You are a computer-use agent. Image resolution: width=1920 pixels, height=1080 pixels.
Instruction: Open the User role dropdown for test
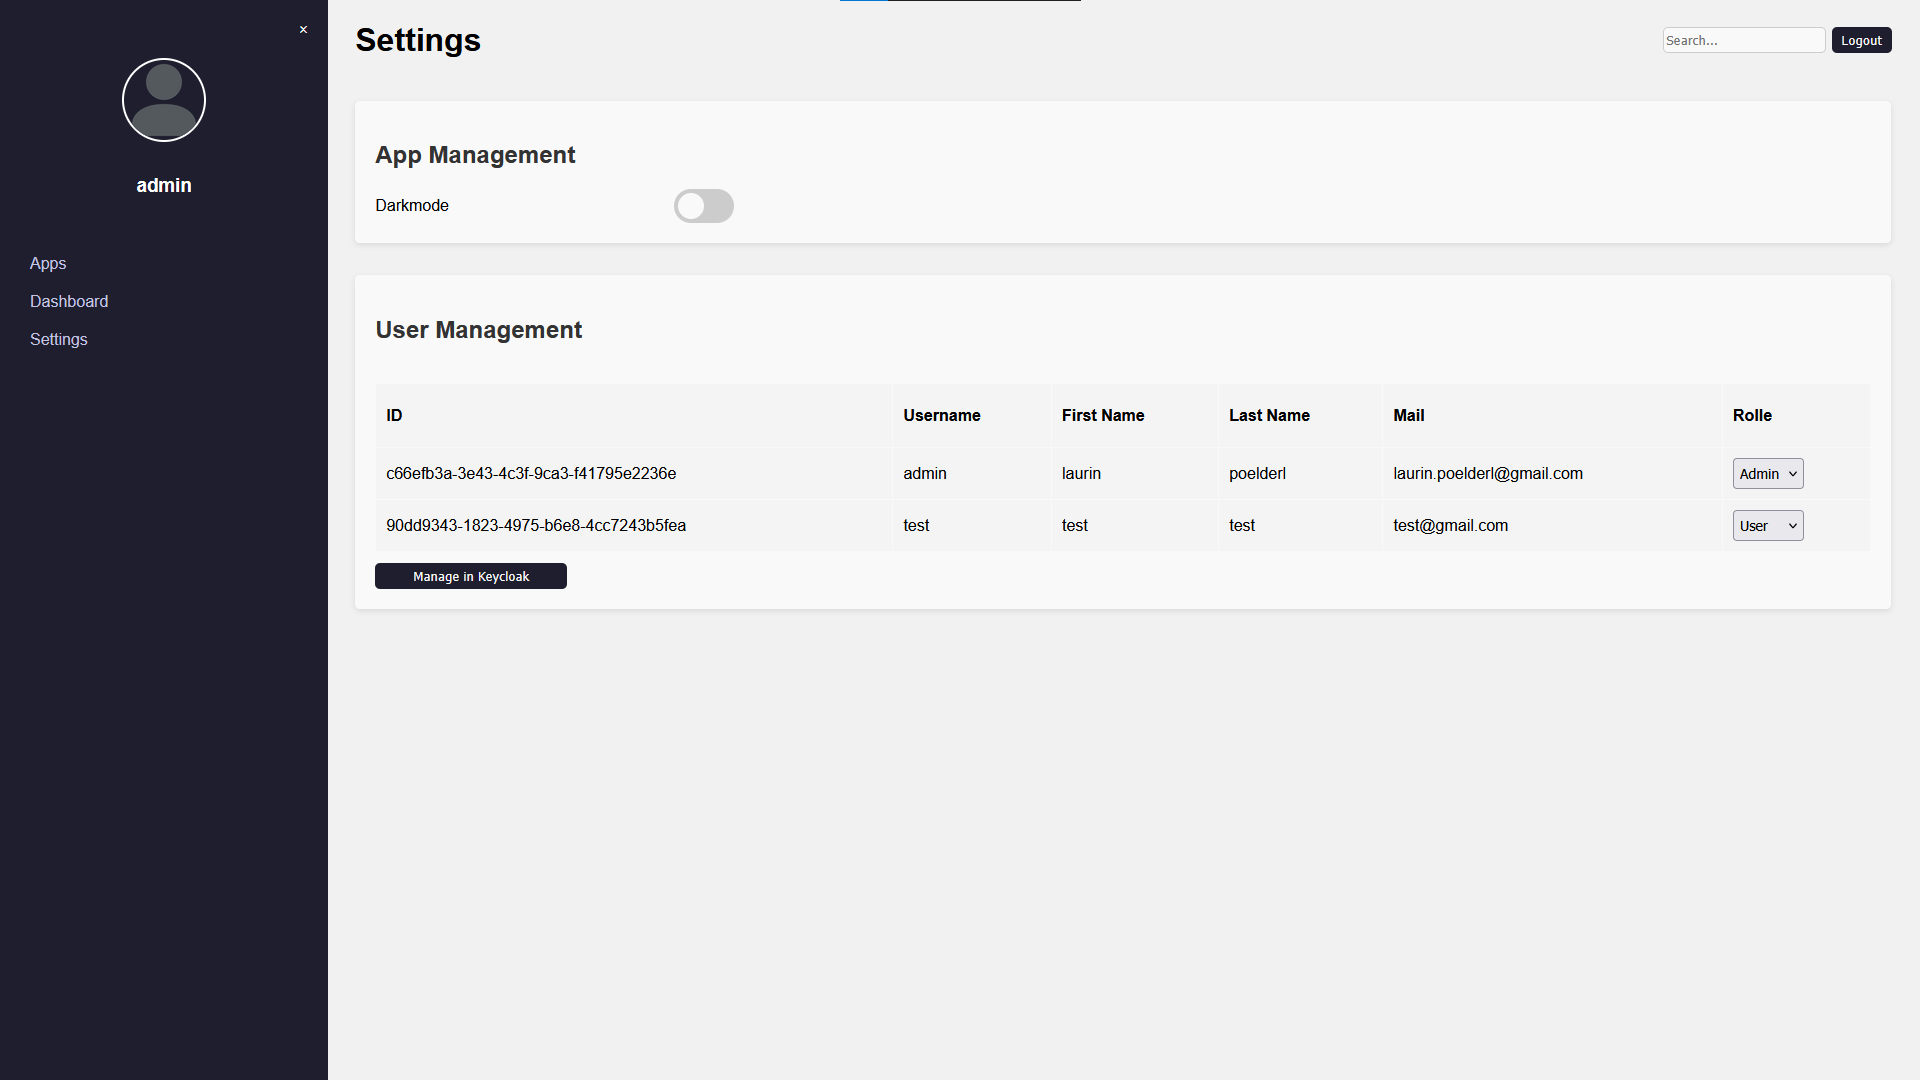point(1767,526)
